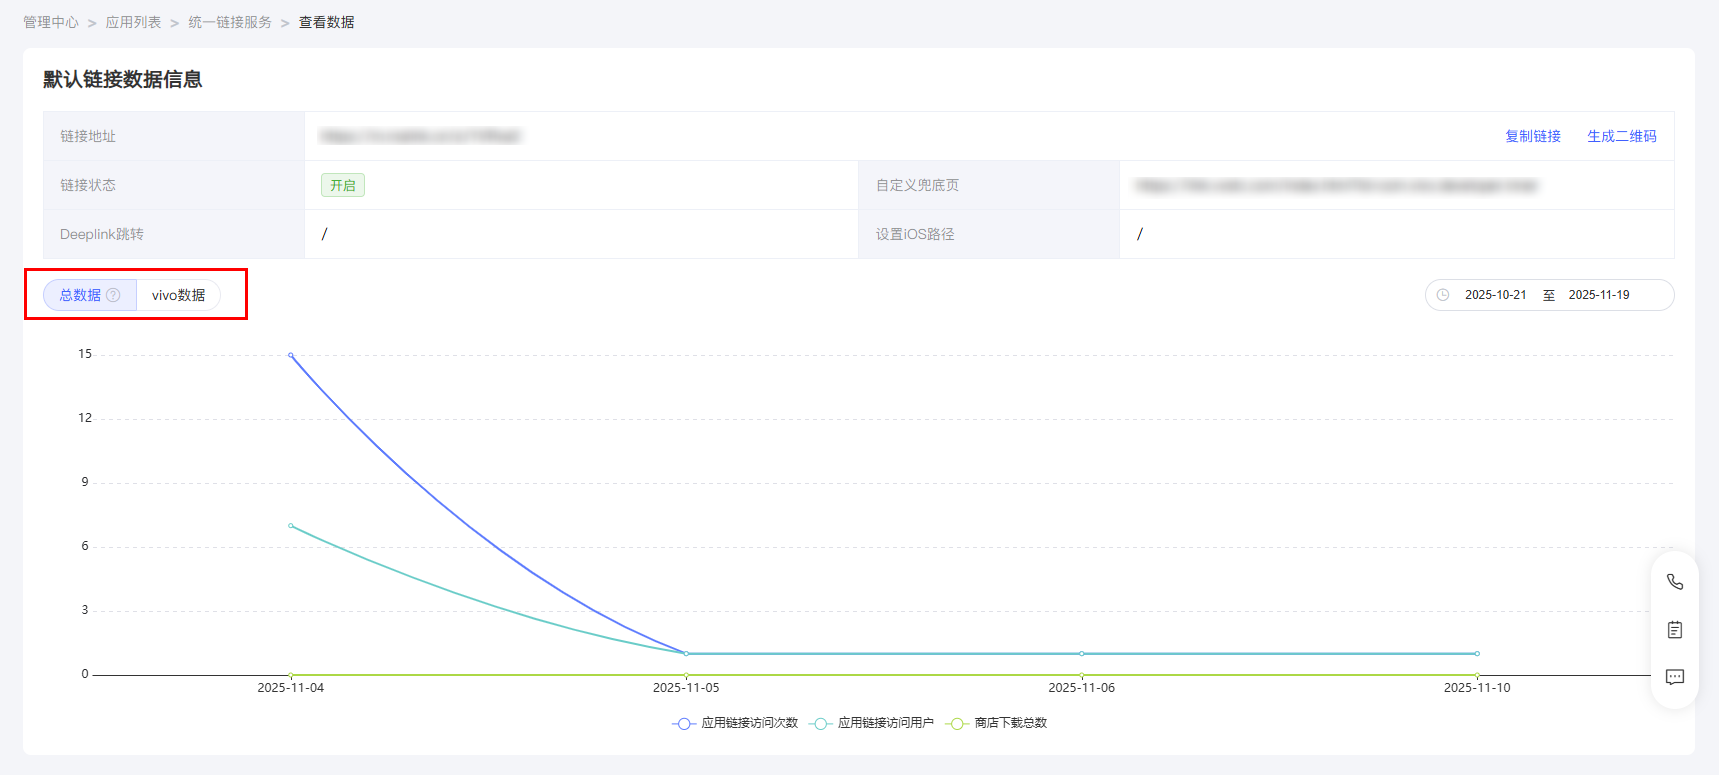1719x775 pixels.
Task: Open the chat message bubble icon
Action: 1675,677
